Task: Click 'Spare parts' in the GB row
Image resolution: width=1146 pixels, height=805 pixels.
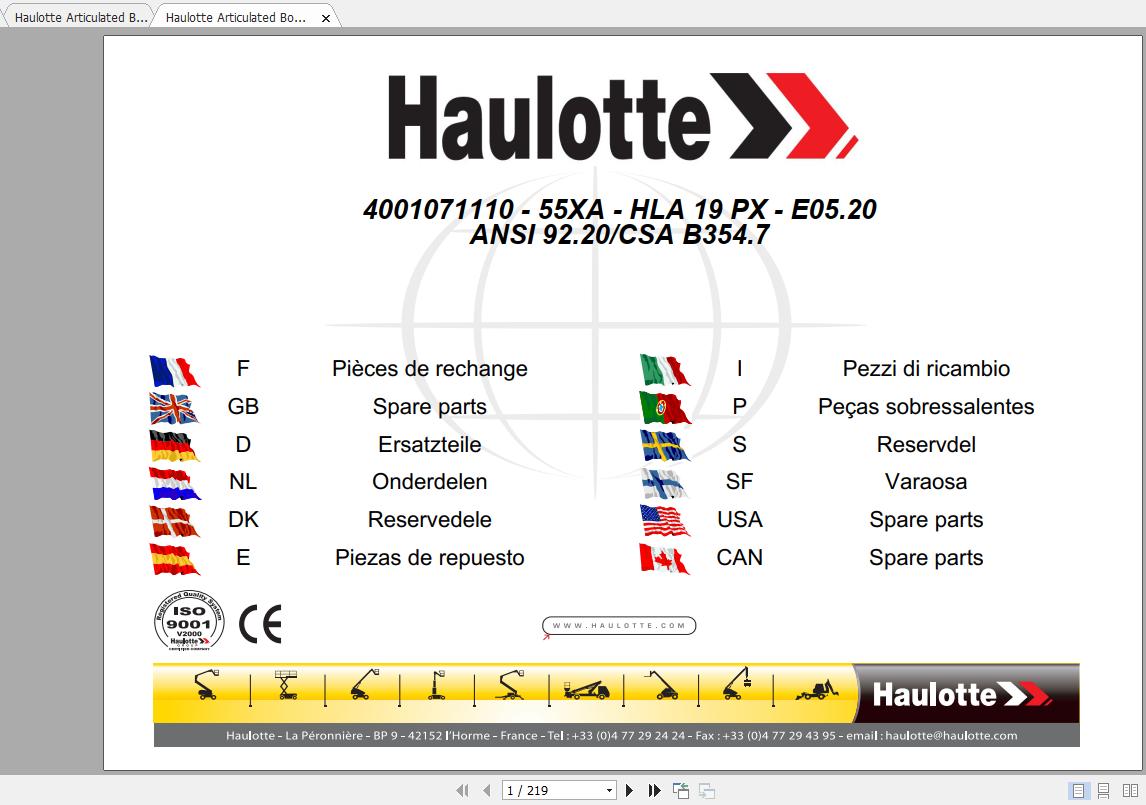Action: 430,407
